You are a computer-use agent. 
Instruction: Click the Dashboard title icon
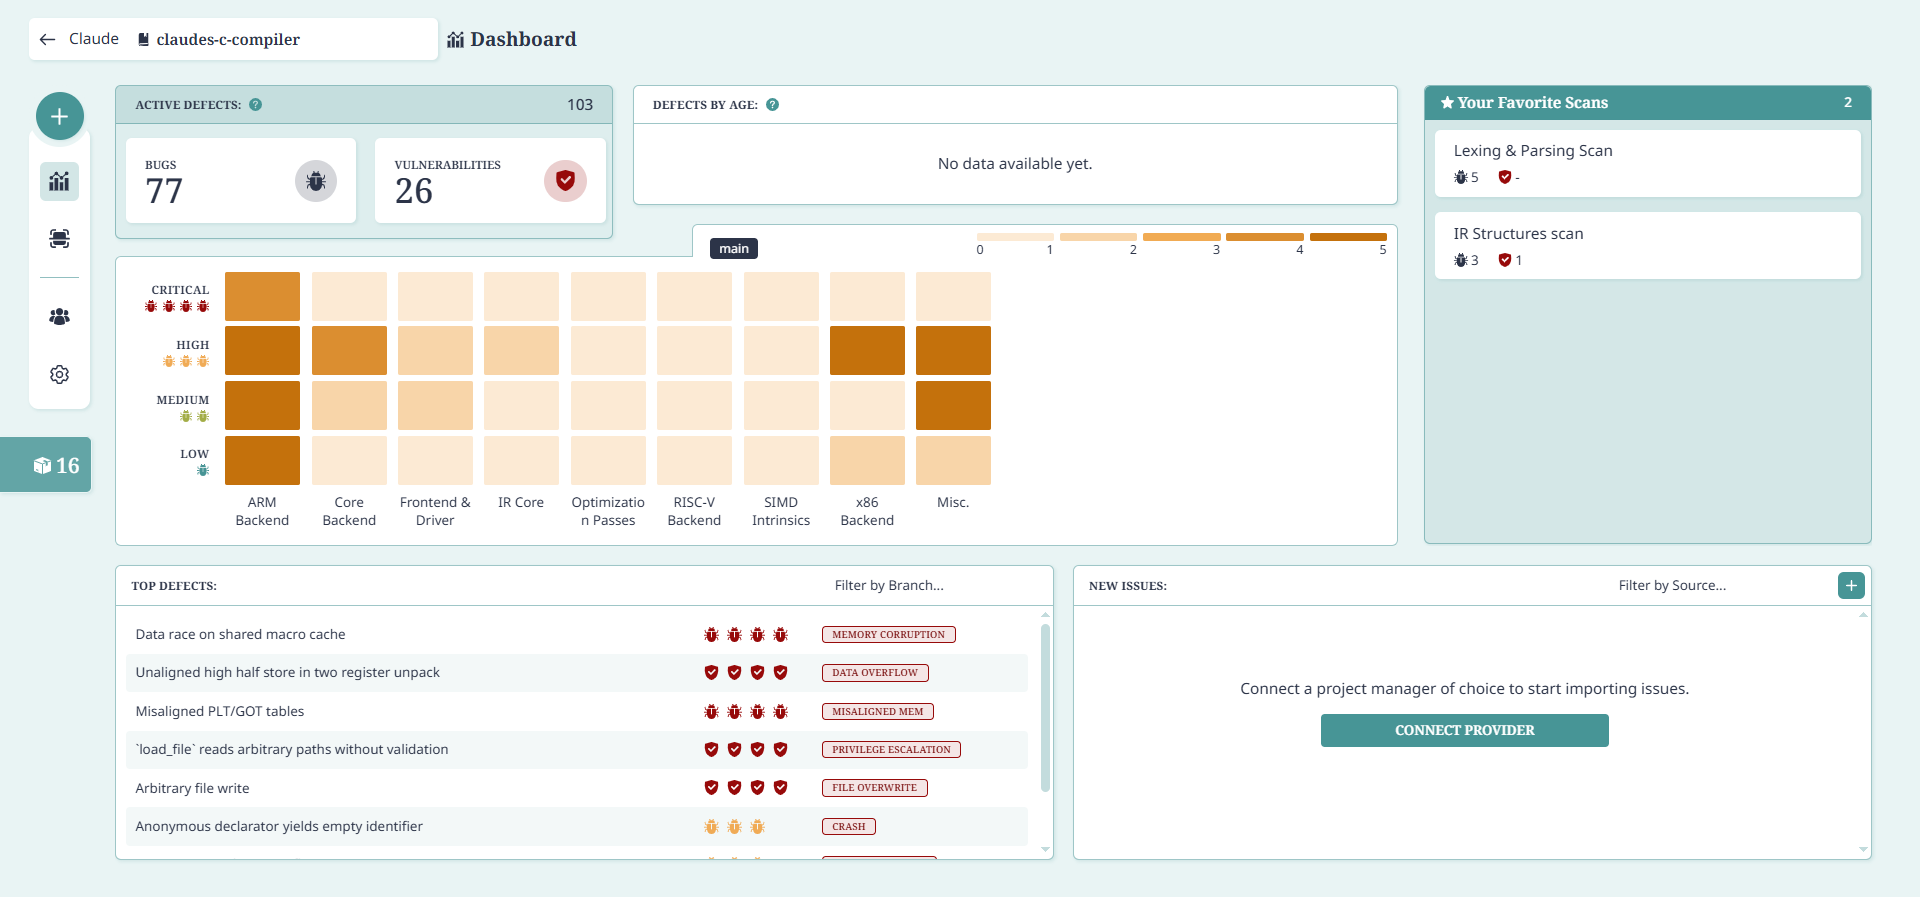coord(456,40)
